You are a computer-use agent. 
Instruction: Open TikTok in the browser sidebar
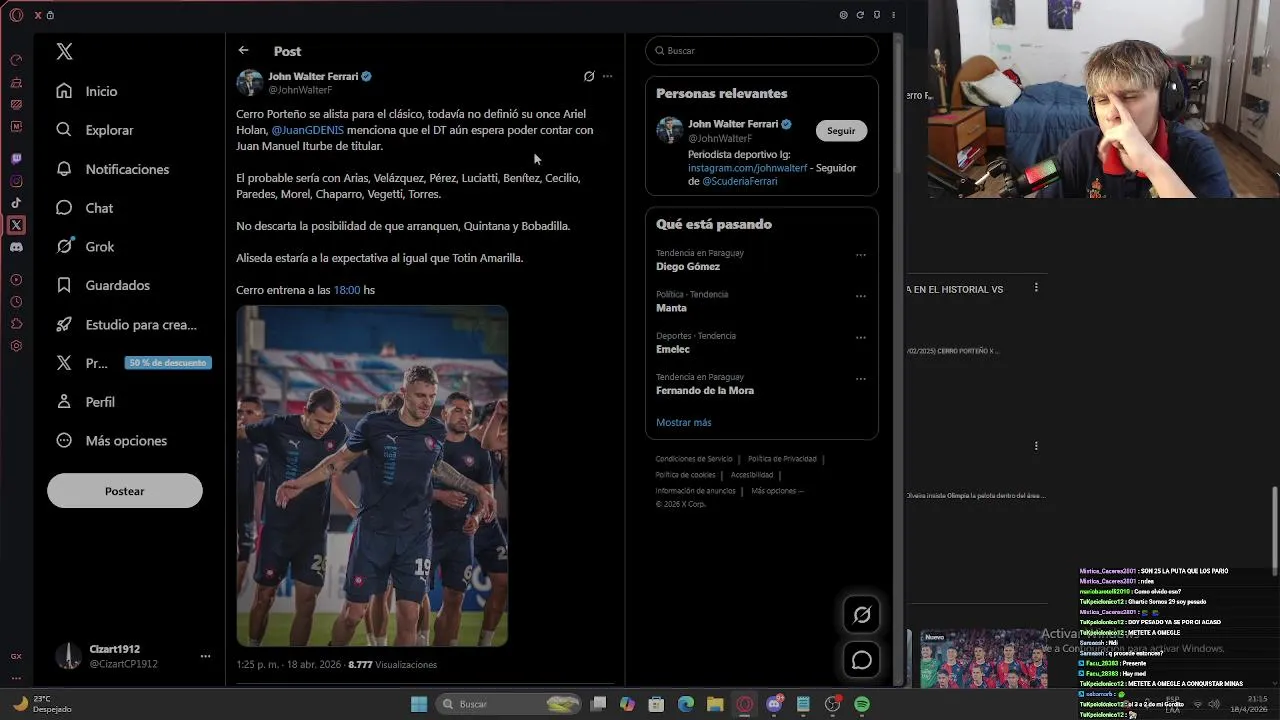tap(16, 203)
